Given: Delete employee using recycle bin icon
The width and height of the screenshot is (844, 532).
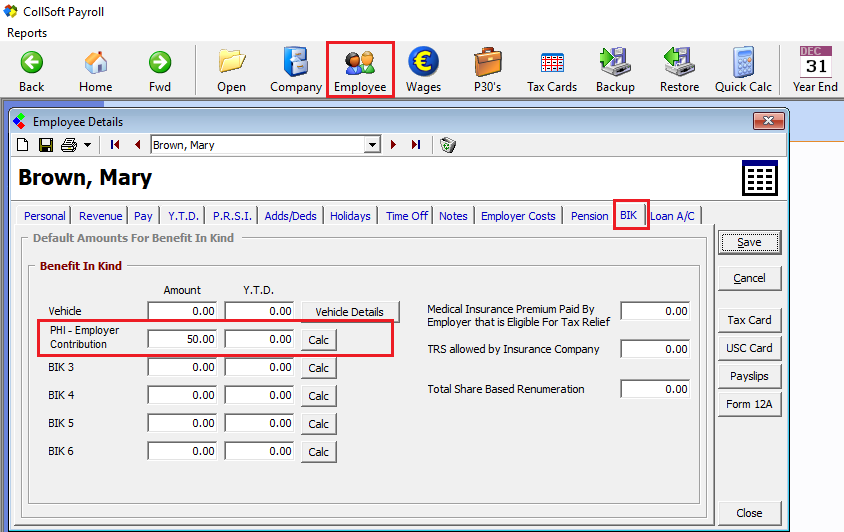Looking at the screenshot, I should click(448, 145).
